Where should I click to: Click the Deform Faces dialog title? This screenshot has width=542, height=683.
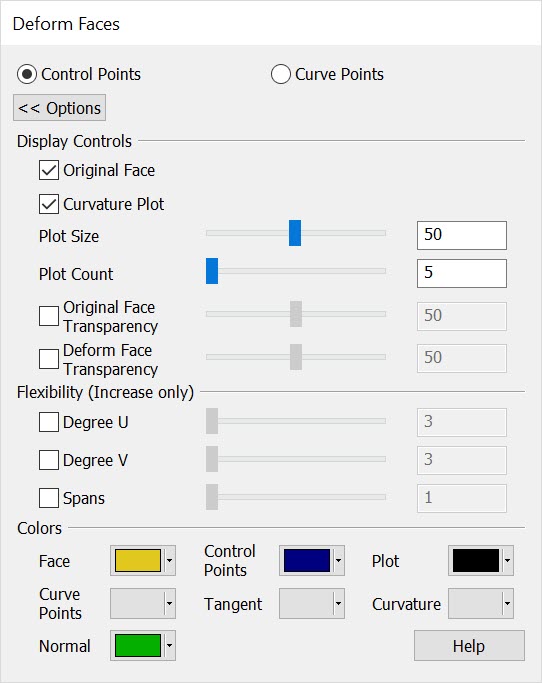coord(66,24)
